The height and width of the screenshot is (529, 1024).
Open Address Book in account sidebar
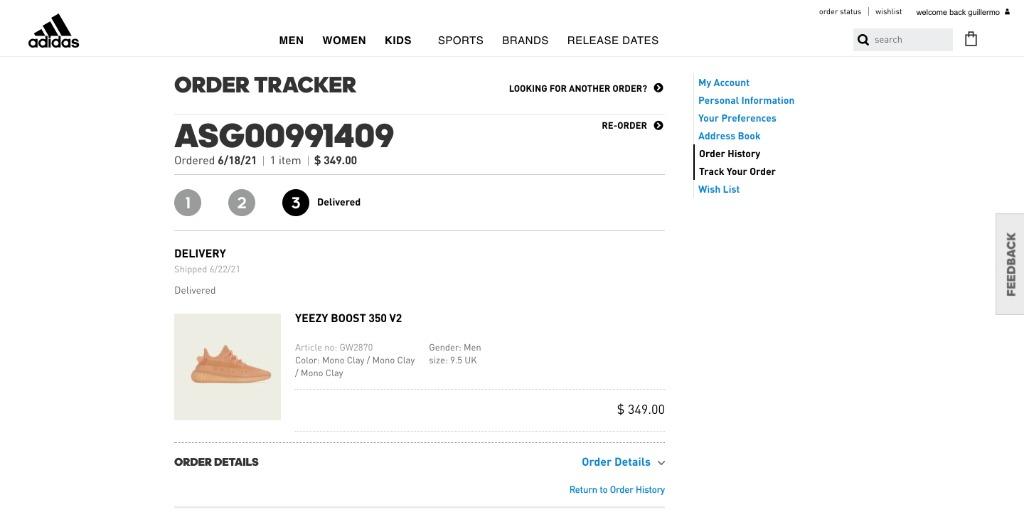tap(729, 136)
